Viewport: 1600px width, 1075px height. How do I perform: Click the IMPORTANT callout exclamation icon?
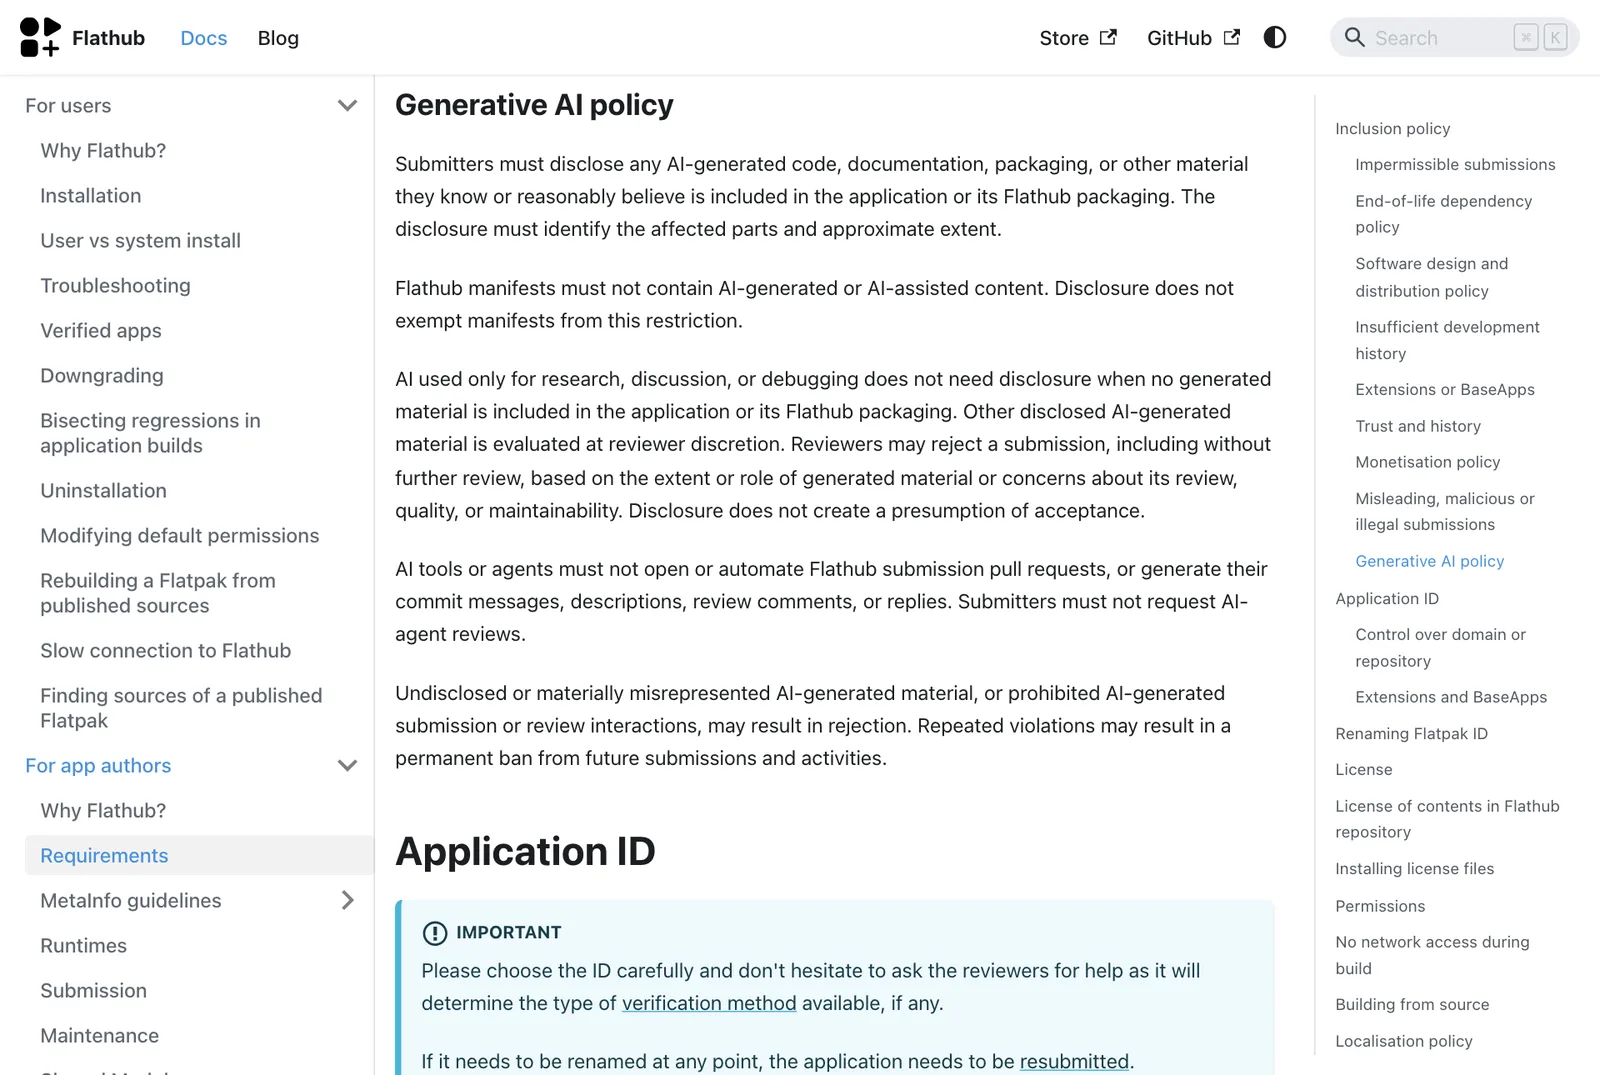435,933
